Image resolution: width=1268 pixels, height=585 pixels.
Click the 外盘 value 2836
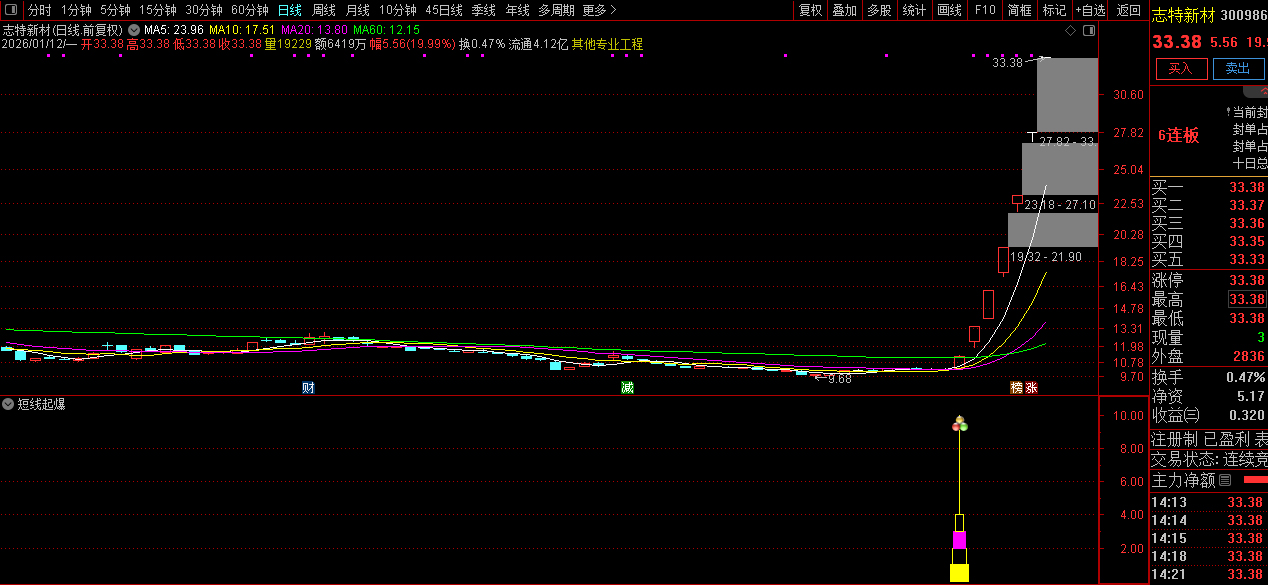[1248, 356]
